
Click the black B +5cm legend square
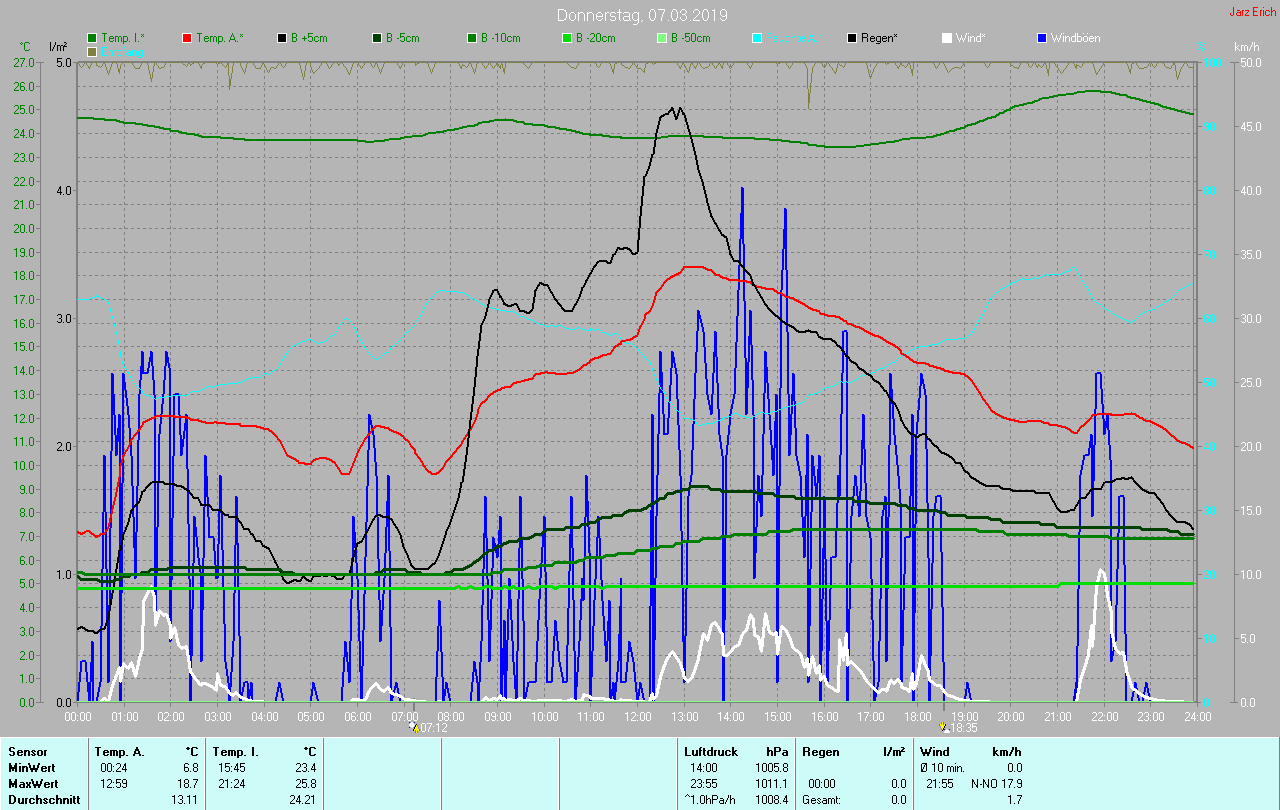coord(283,38)
